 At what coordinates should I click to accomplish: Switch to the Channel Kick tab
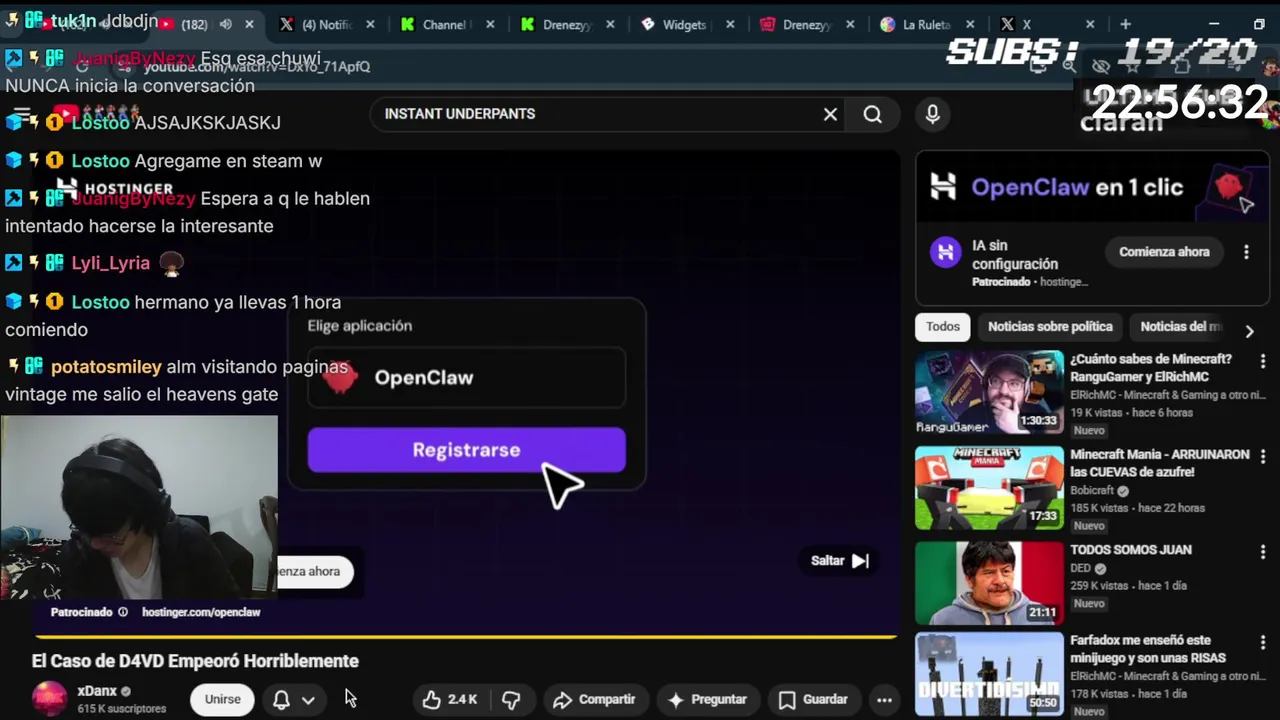point(445,24)
